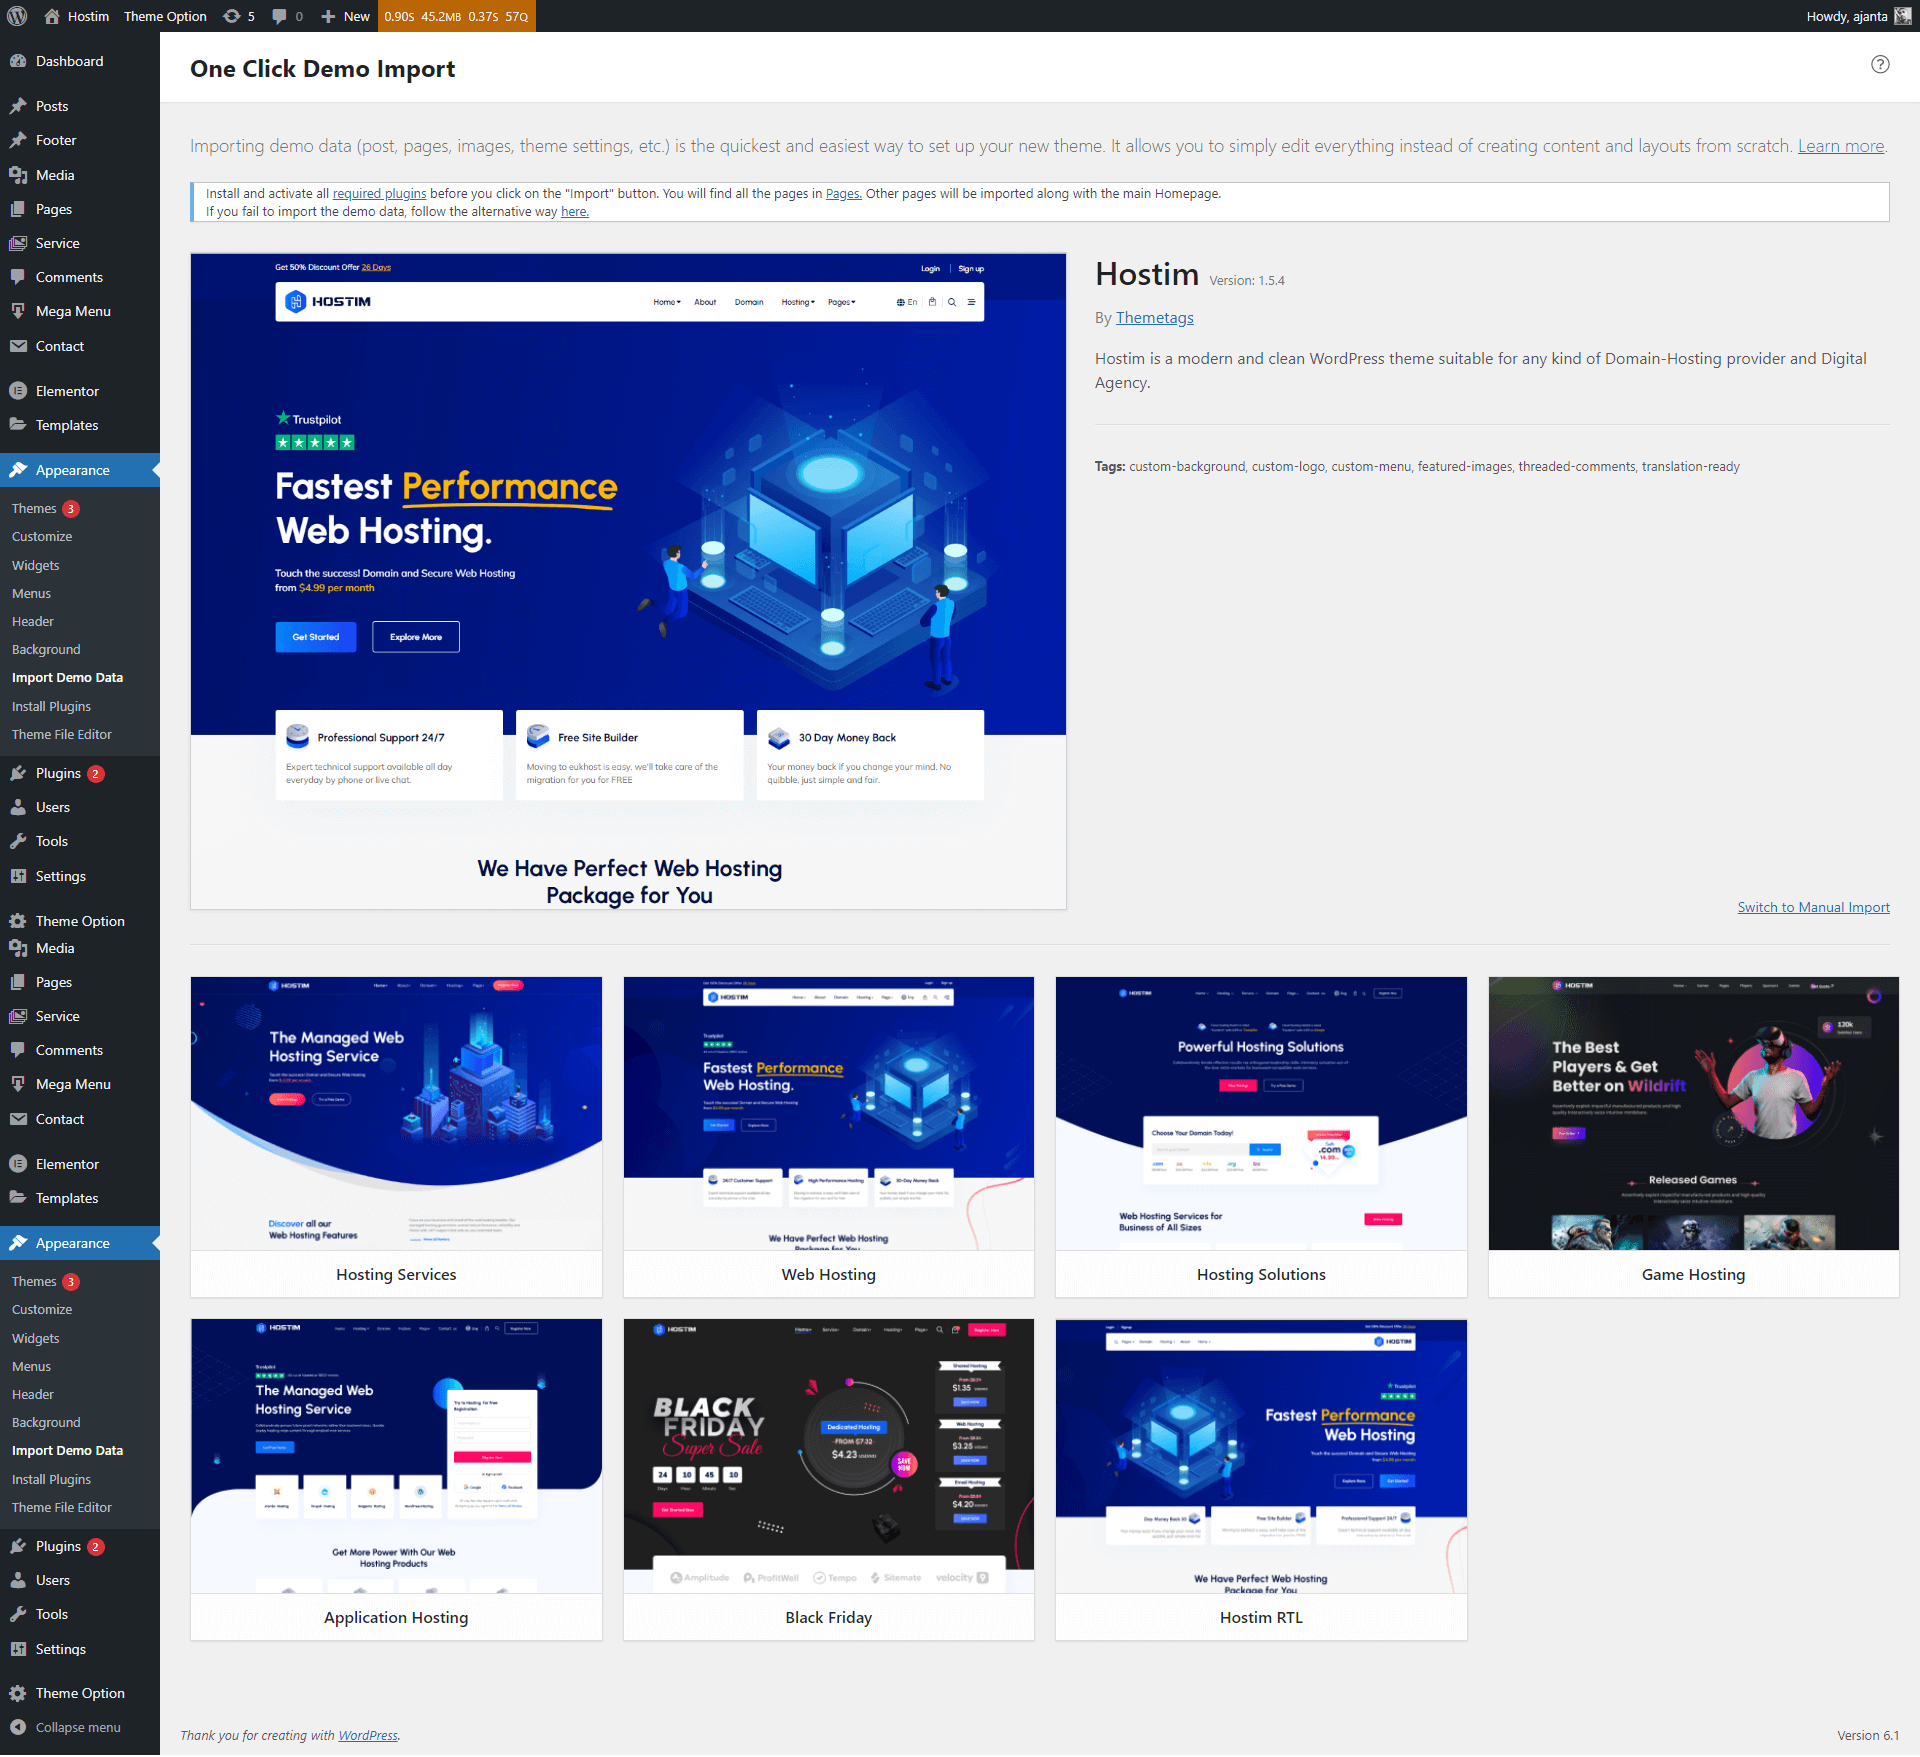Image resolution: width=1920 pixels, height=1757 pixels.
Task: Open the first Themes submenu item
Action: (34, 508)
